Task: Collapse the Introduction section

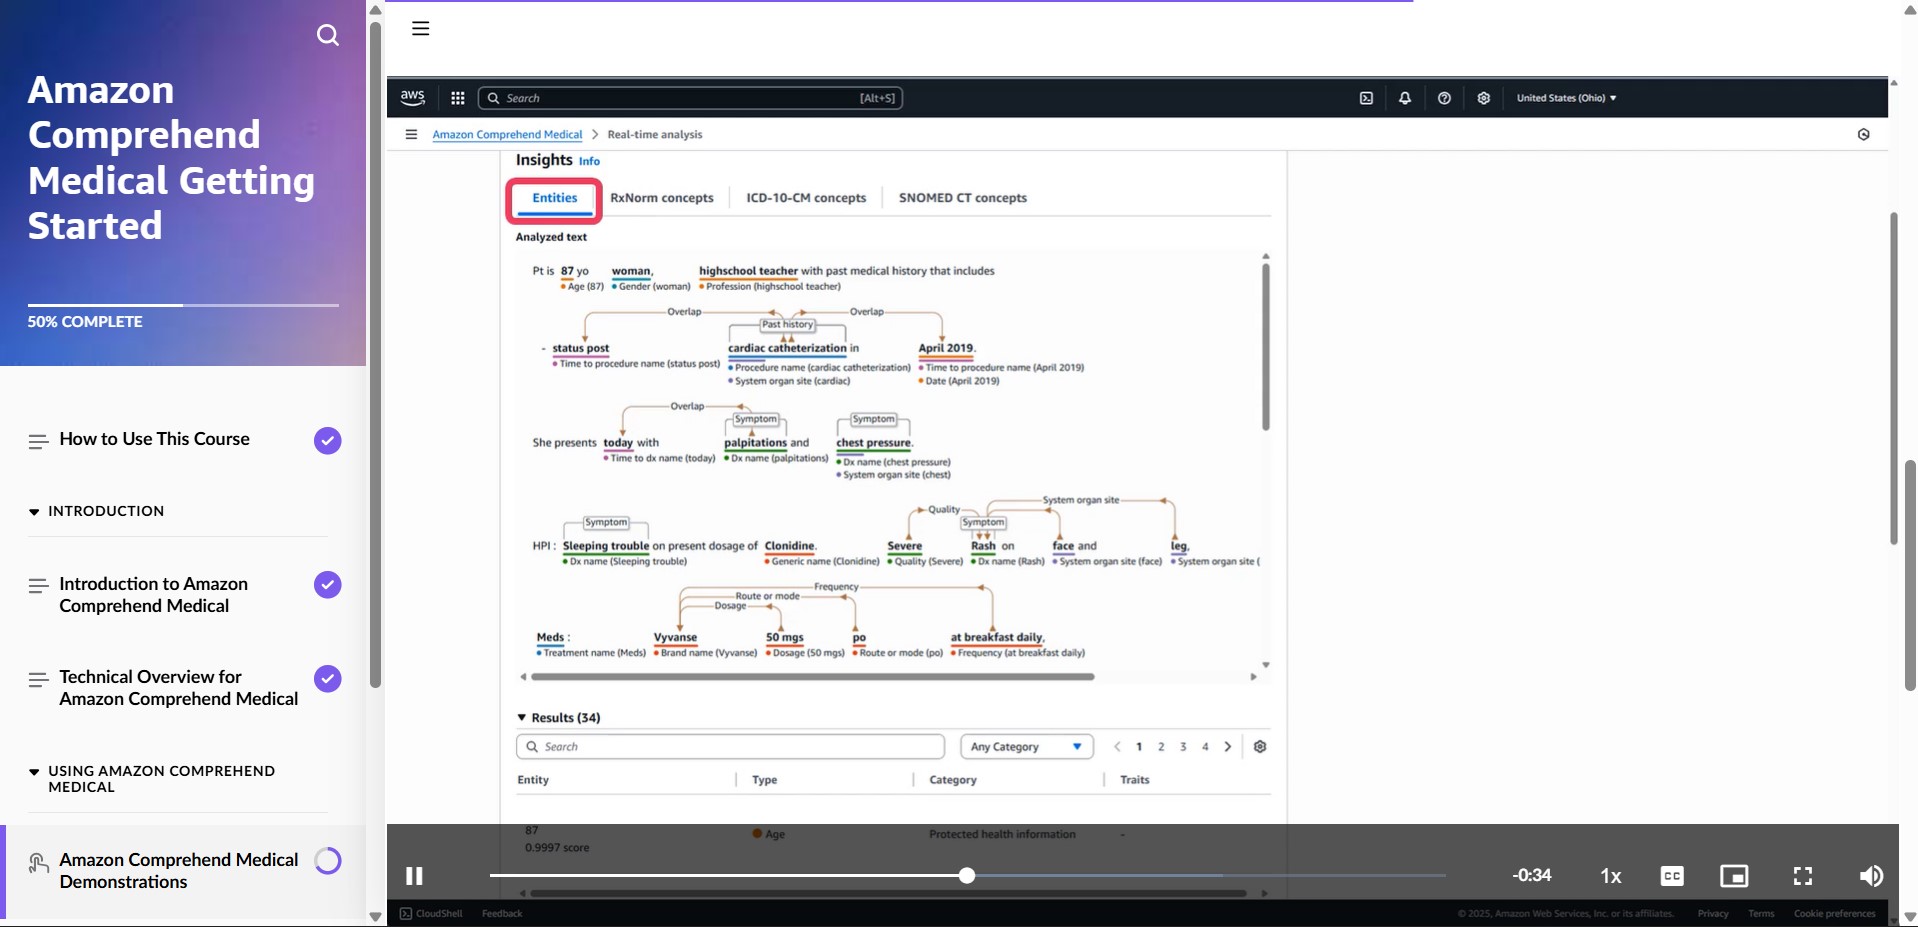Action: pyautogui.click(x=35, y=511)
